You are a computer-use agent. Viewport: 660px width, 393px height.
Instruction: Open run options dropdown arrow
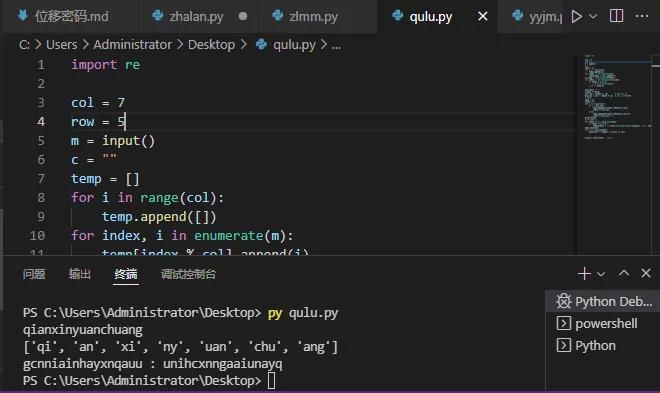pos(593,16)
